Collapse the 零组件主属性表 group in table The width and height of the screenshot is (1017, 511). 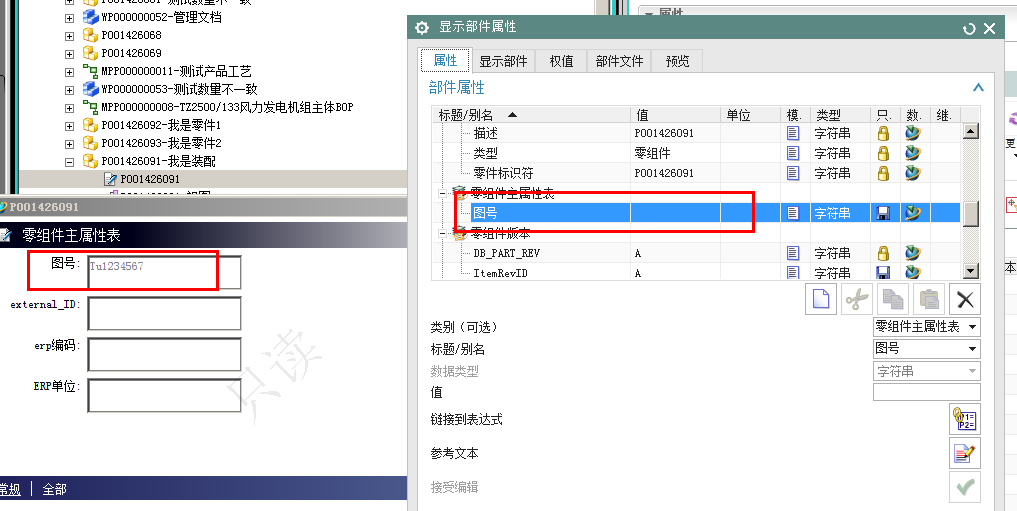(x=443, y=193)
